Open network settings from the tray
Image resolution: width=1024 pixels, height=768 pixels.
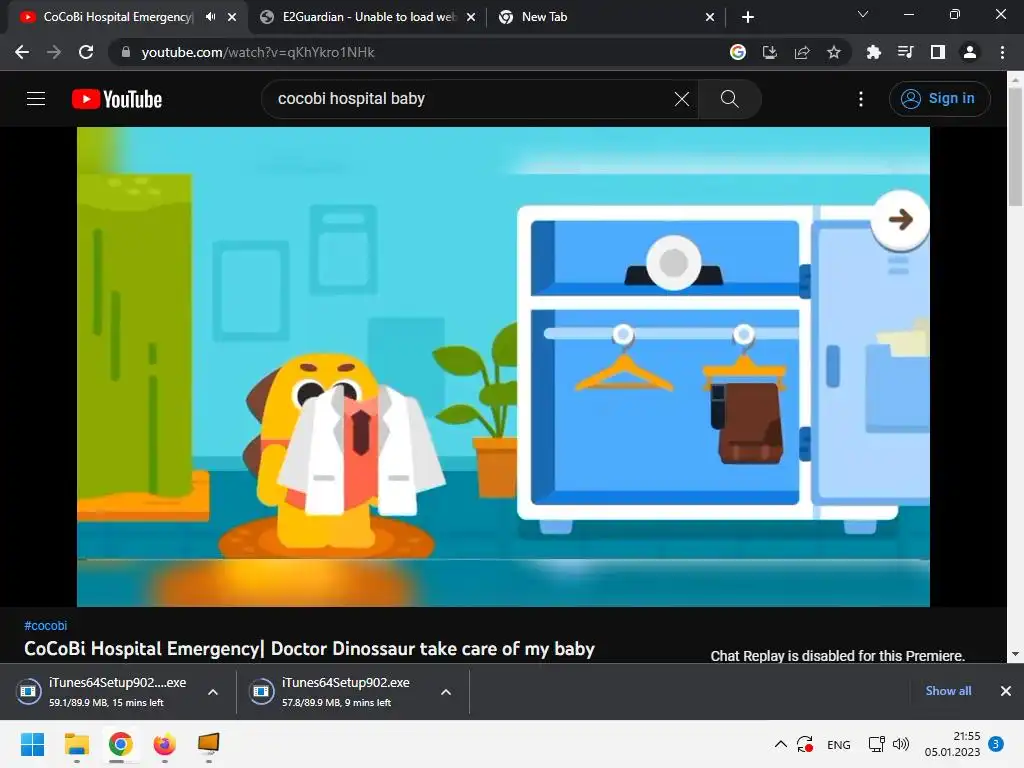(876, 744)
